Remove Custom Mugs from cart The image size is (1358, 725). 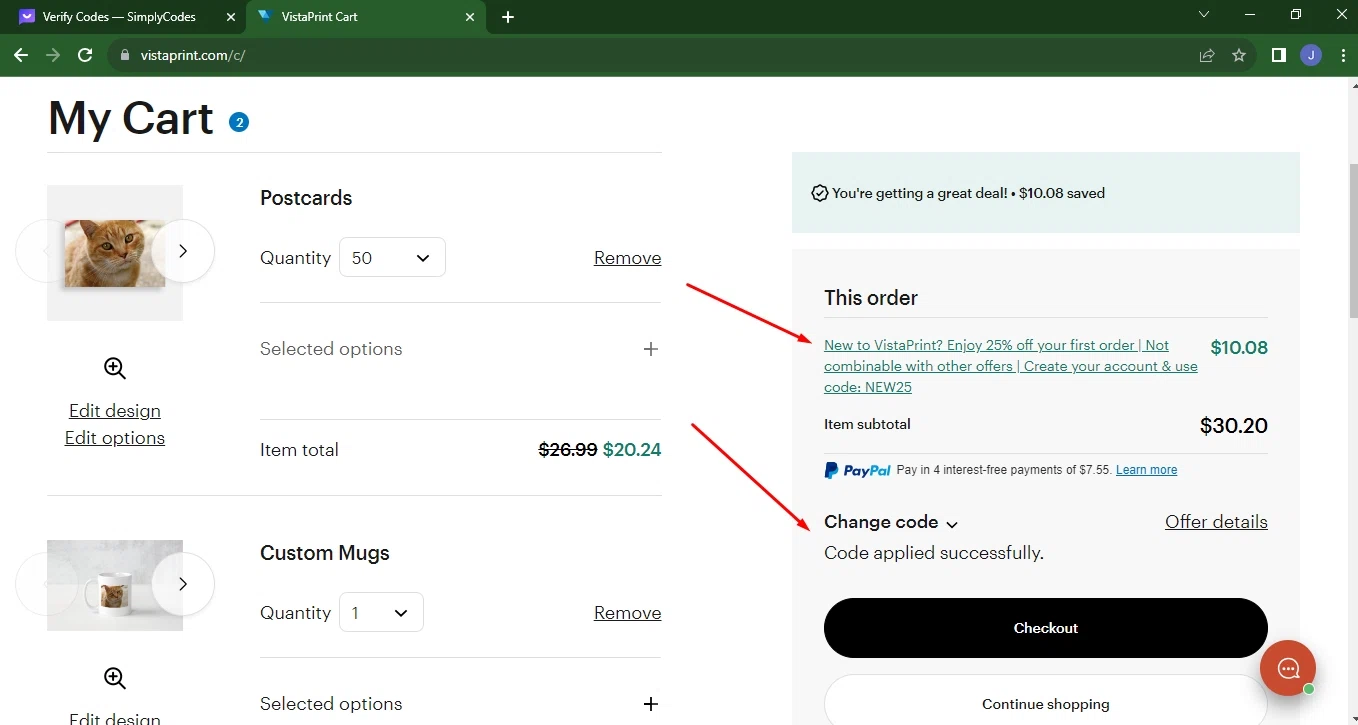[627, 613]
